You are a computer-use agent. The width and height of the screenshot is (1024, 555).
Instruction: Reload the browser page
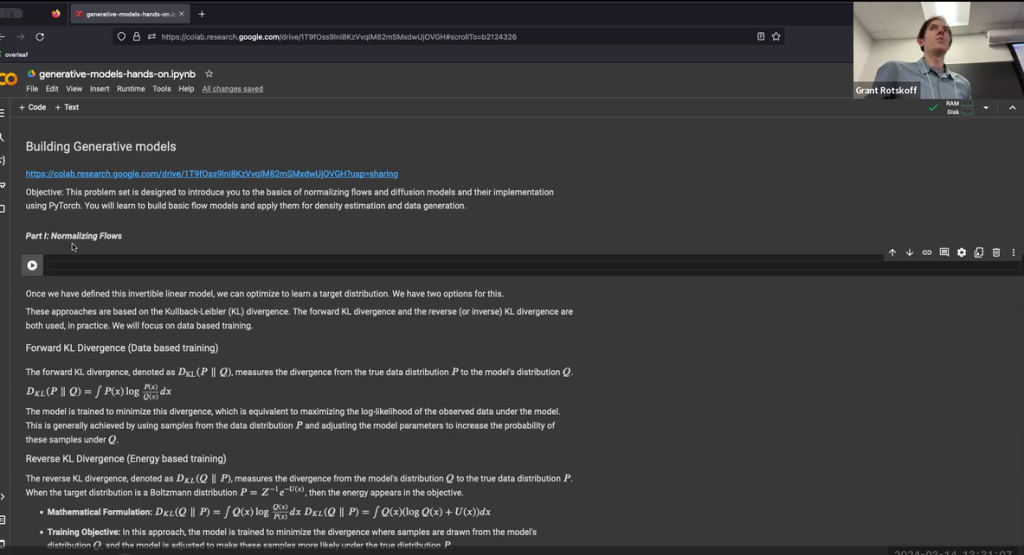click(x=40, y=37)
